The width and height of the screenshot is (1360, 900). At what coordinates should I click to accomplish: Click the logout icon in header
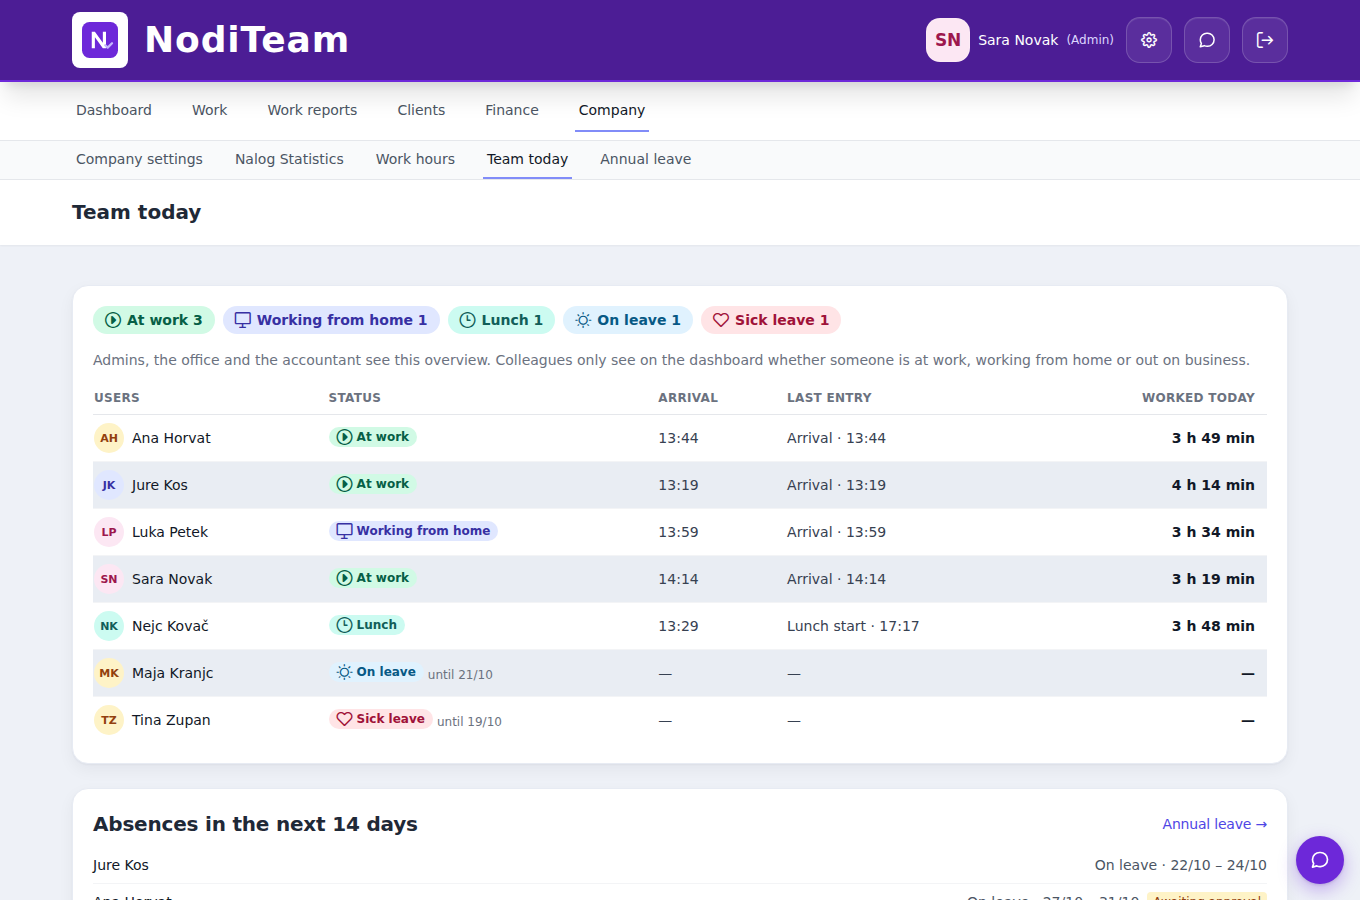1265,40
